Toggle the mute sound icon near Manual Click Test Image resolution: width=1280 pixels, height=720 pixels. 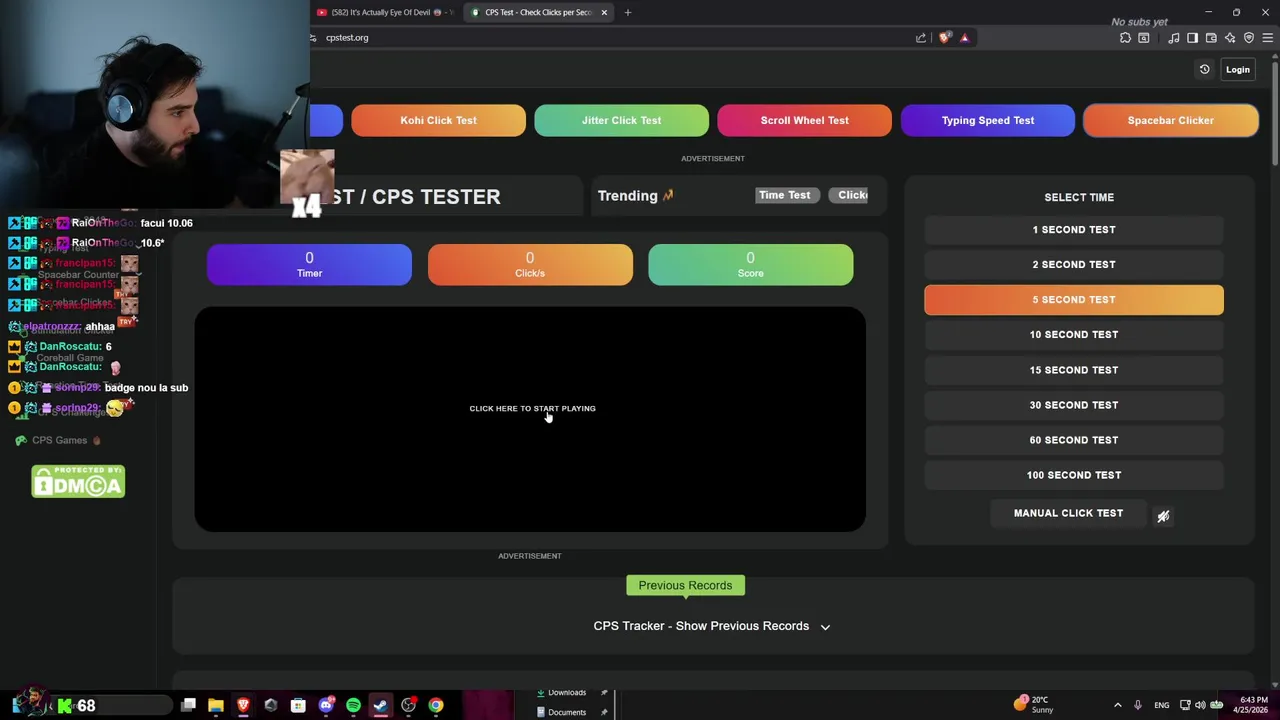(x=1163, y=516)
